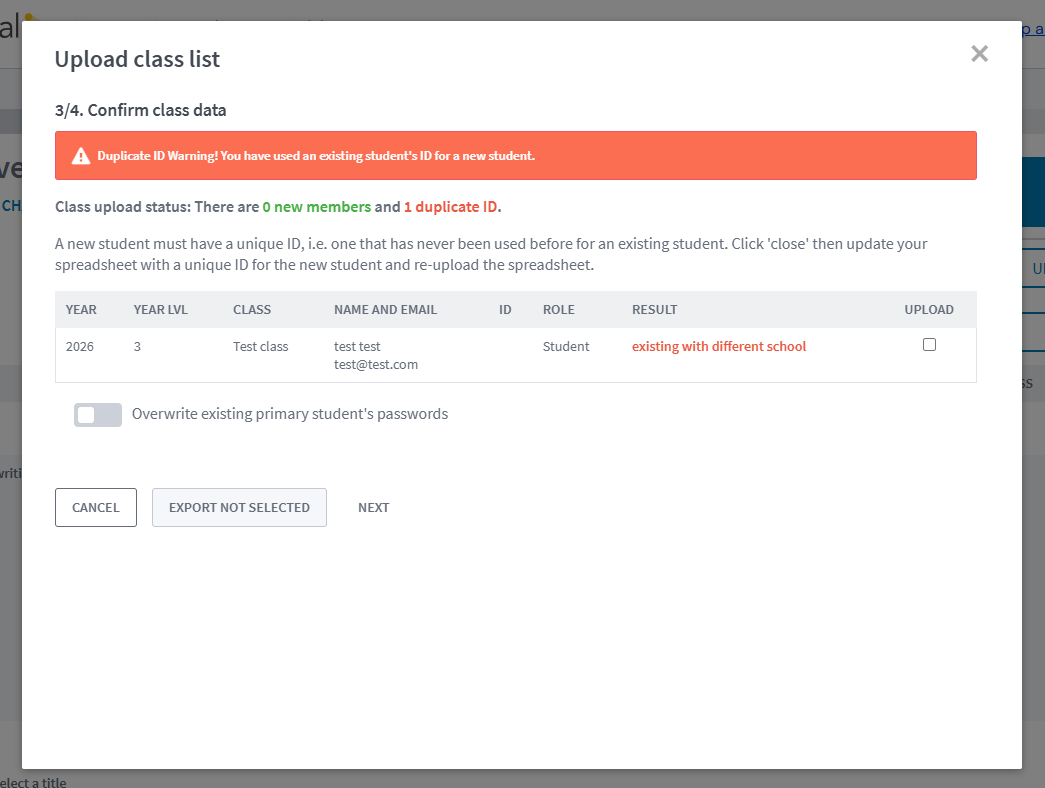Click the warning triangle icon in the banner
1045x788 pixels.
pyautogui.click(x=81, y=156)
